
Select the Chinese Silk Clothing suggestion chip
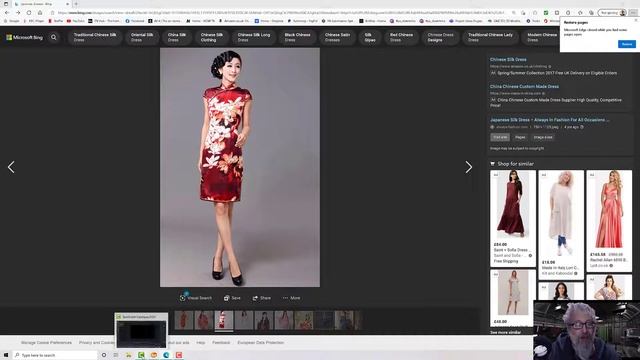coord(211,37)
